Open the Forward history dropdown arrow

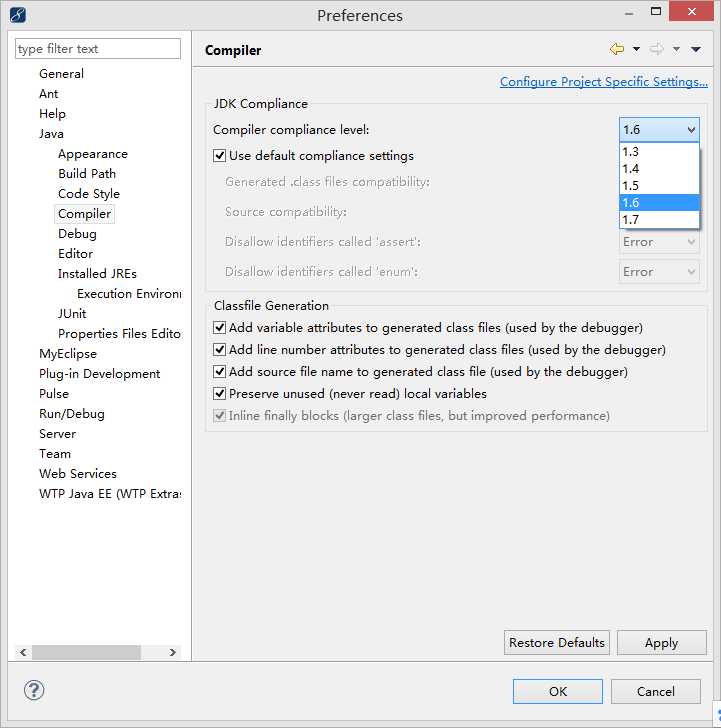click(x=676, y=49)
